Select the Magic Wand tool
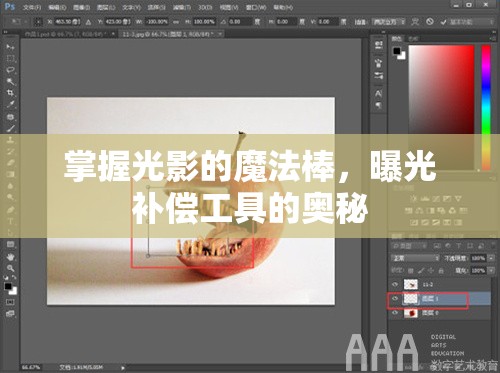Screen dimensions: 500x373 coord(10,81)
